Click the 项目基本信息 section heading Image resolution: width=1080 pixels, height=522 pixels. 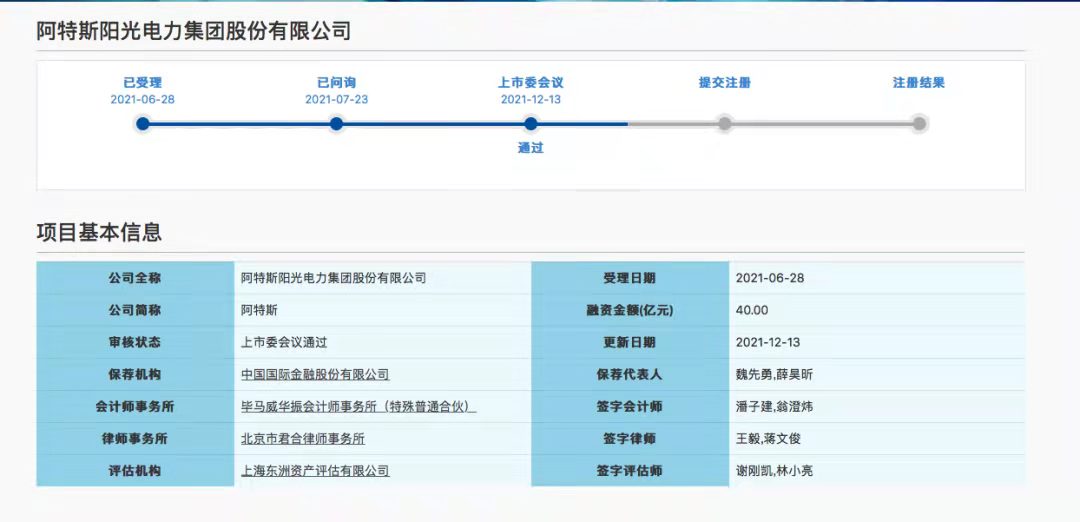tap(99, 233)
